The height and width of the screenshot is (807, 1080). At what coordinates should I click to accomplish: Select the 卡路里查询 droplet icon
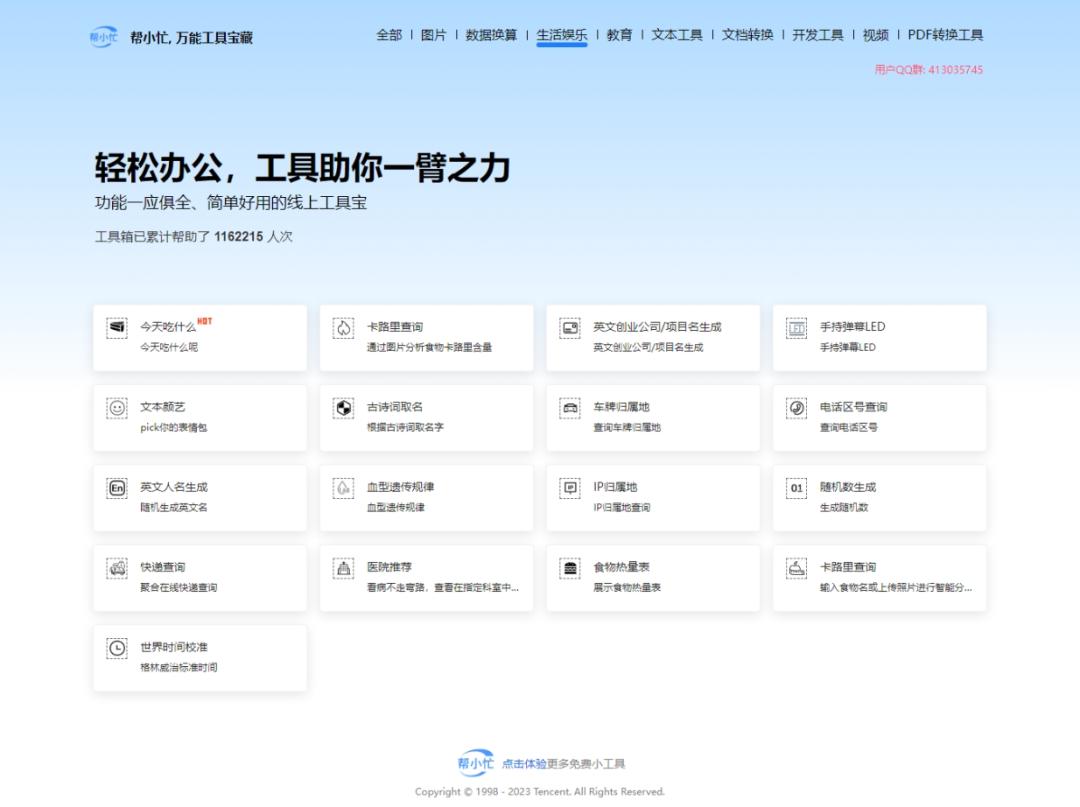pos(343,327)
